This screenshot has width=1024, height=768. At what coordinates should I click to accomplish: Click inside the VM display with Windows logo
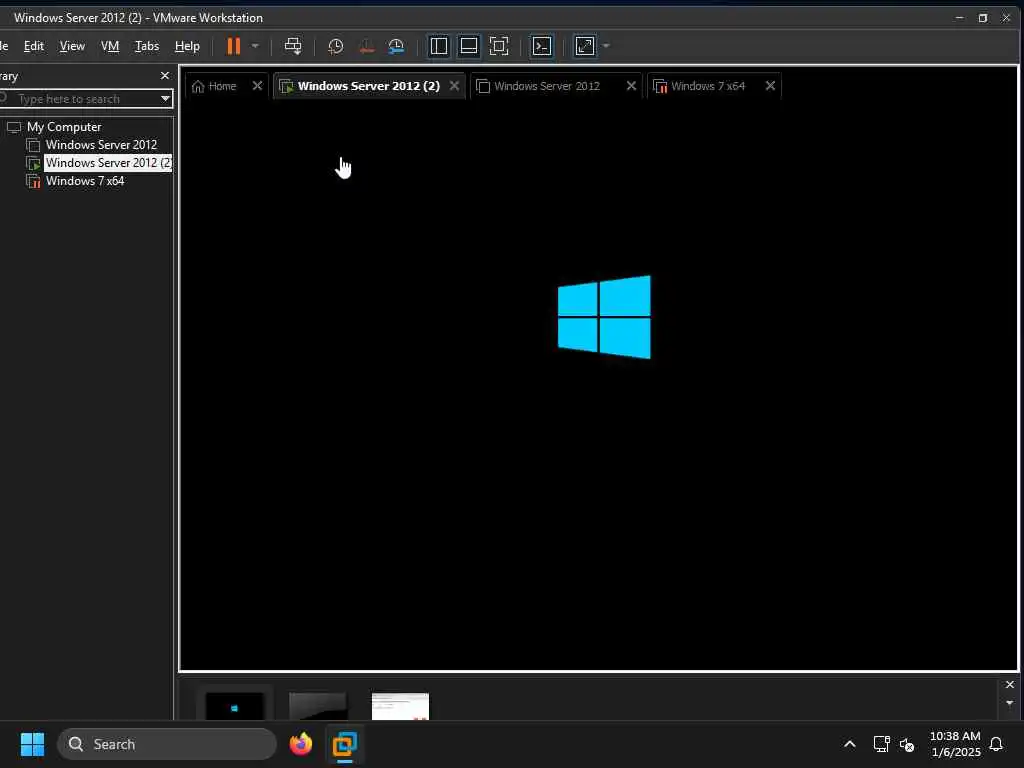(604, 317)
